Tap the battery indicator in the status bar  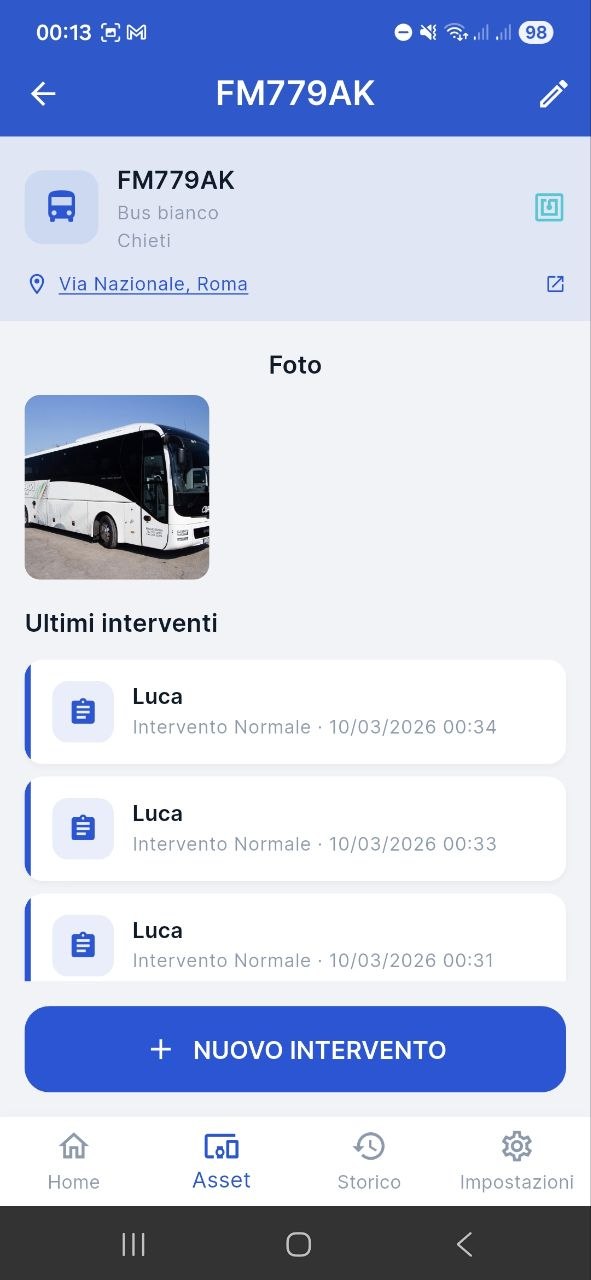coord(534,32)
